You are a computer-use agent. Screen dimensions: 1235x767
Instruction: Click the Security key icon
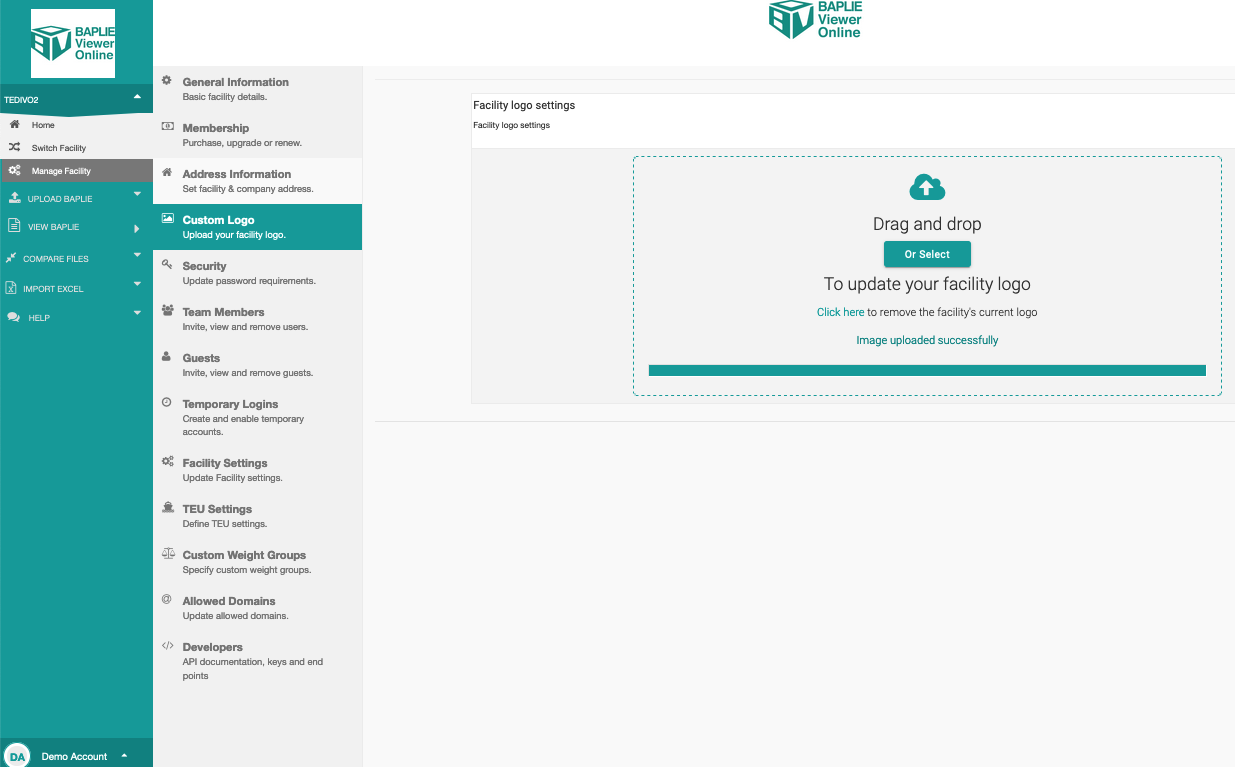167,265
